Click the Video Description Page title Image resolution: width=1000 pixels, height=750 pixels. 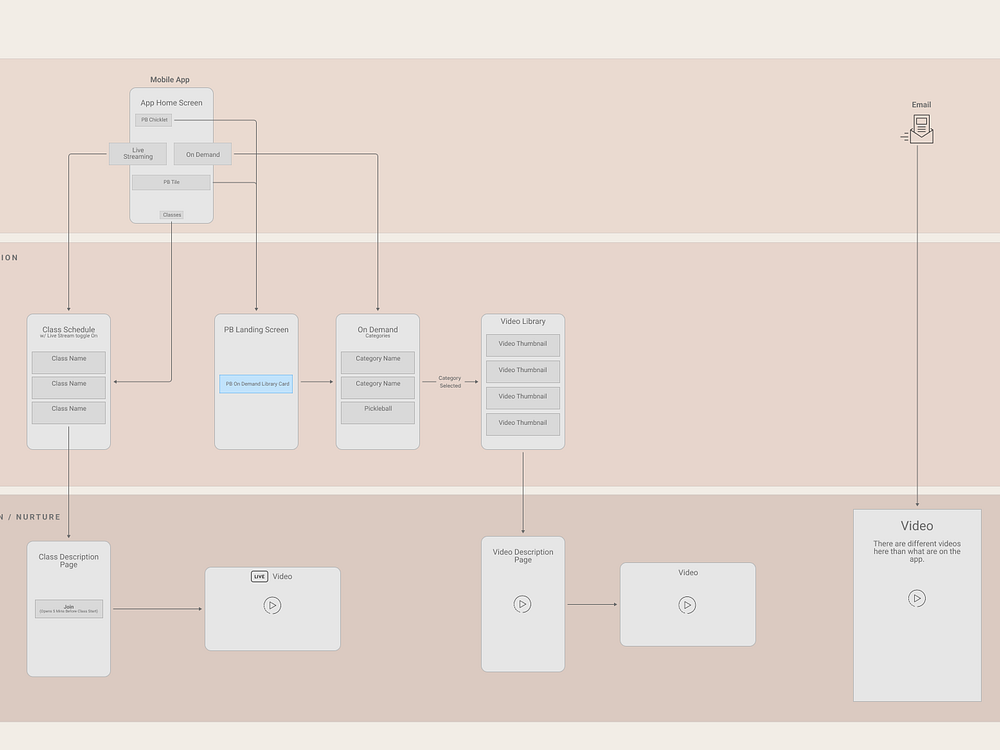(523, 556)
